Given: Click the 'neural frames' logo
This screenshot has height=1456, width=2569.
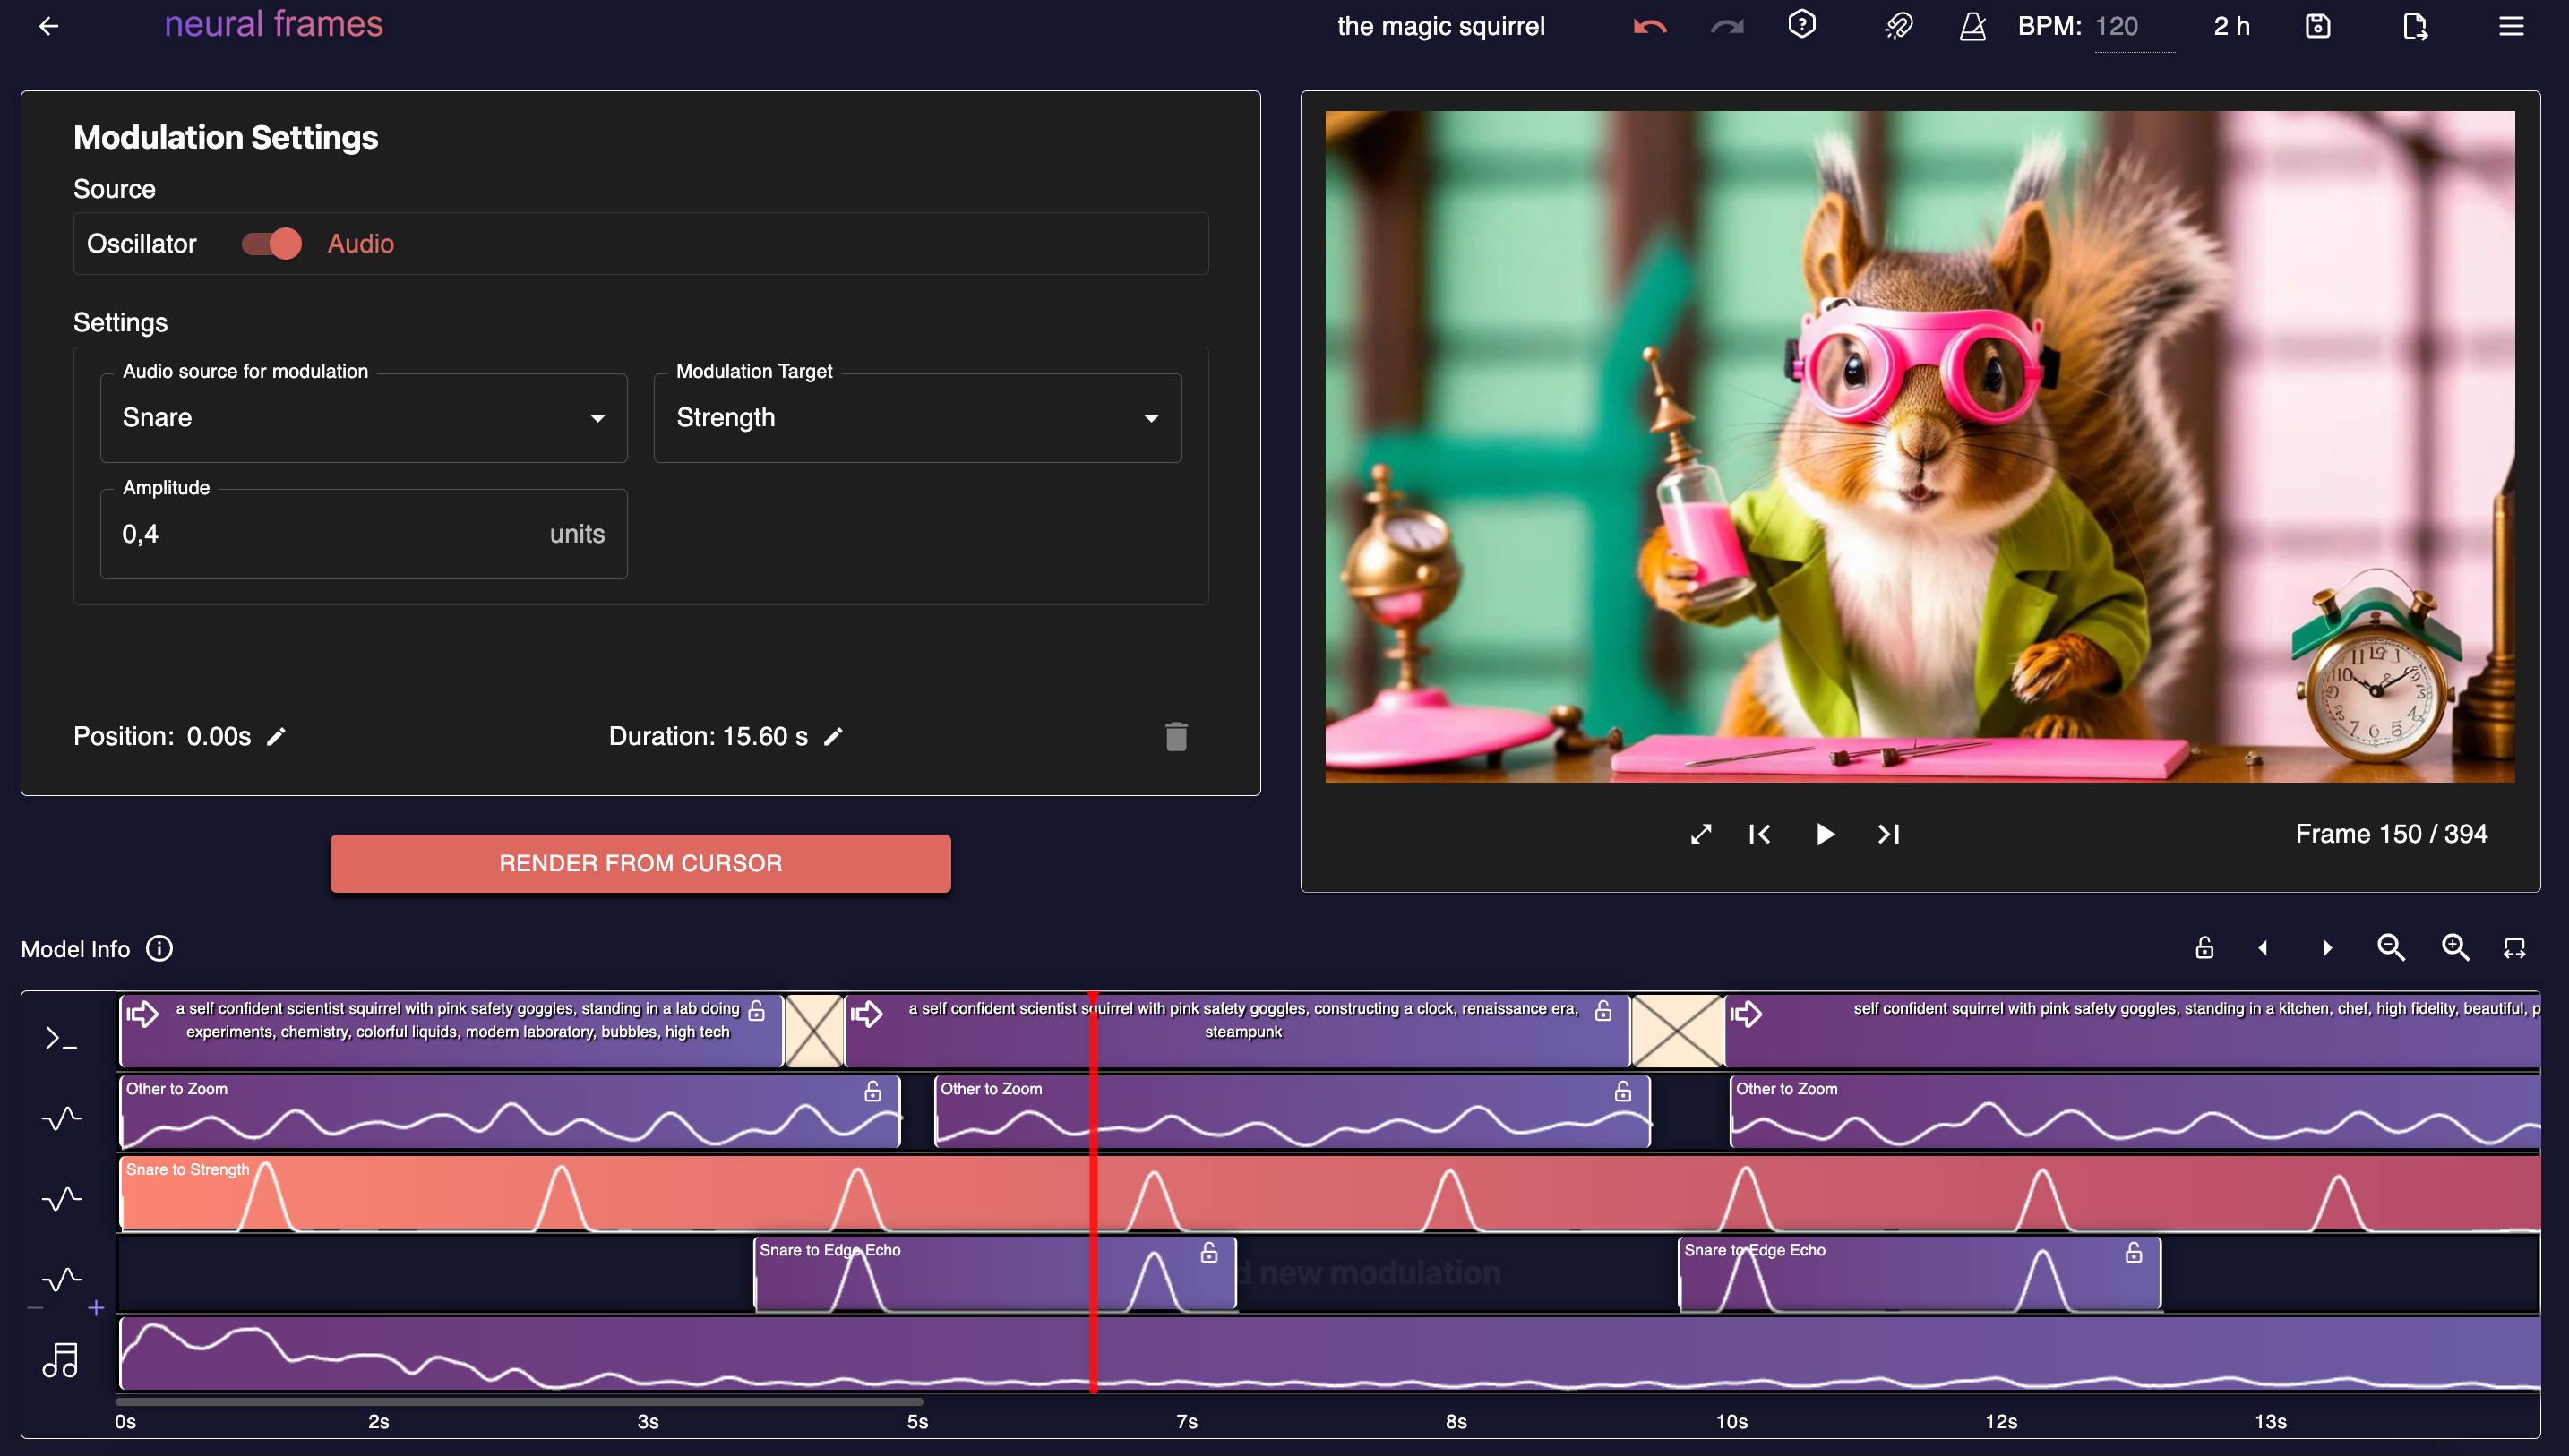Looking at the screenshot, I should [274, 24].
